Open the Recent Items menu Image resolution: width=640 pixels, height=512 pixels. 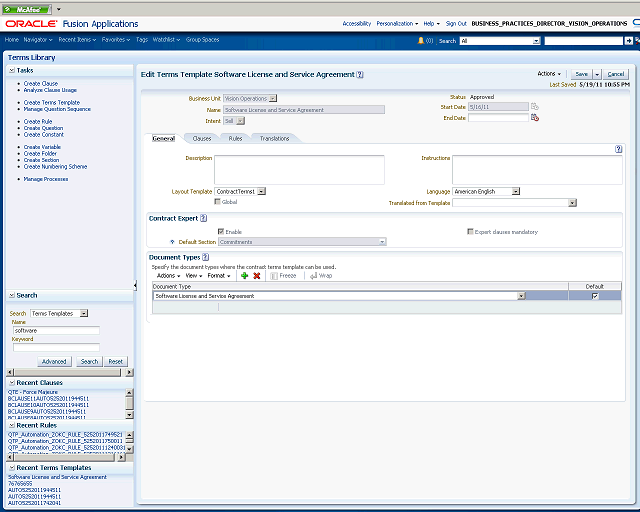point(77,40)
